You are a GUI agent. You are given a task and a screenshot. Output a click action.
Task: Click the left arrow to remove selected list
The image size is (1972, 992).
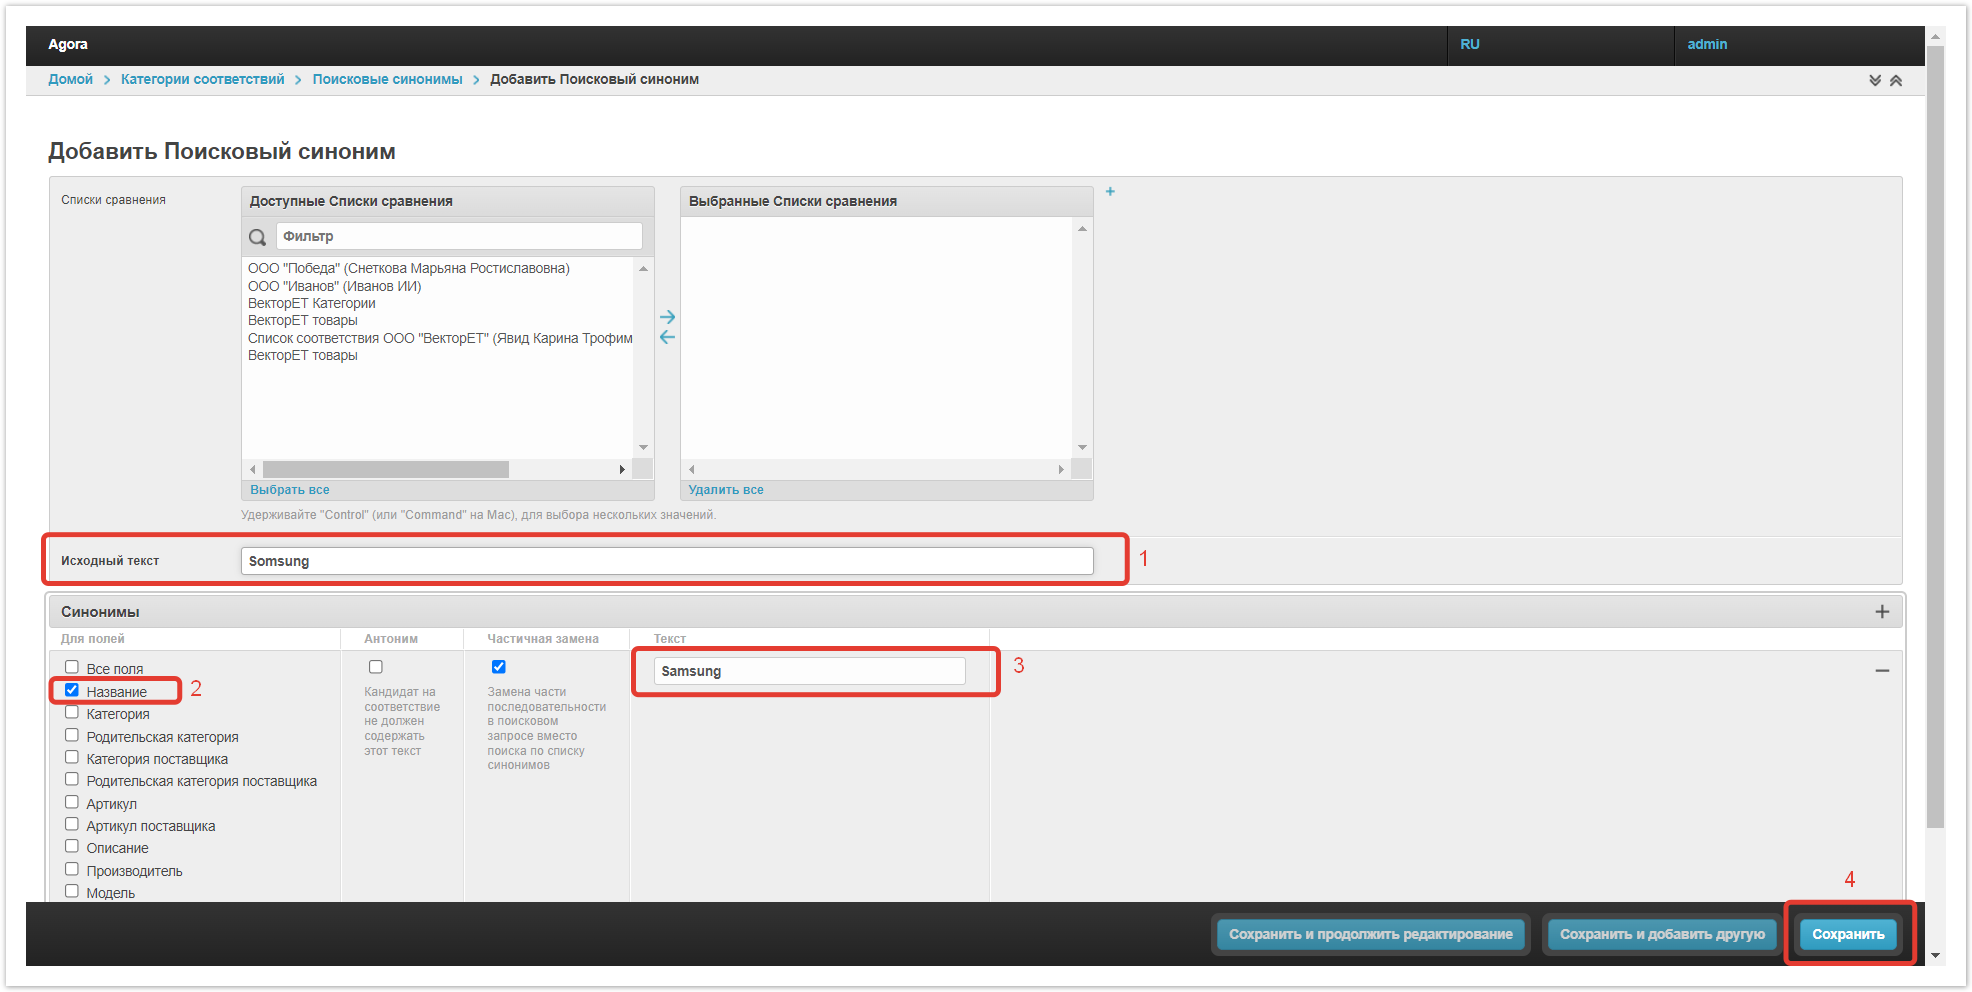667,338
